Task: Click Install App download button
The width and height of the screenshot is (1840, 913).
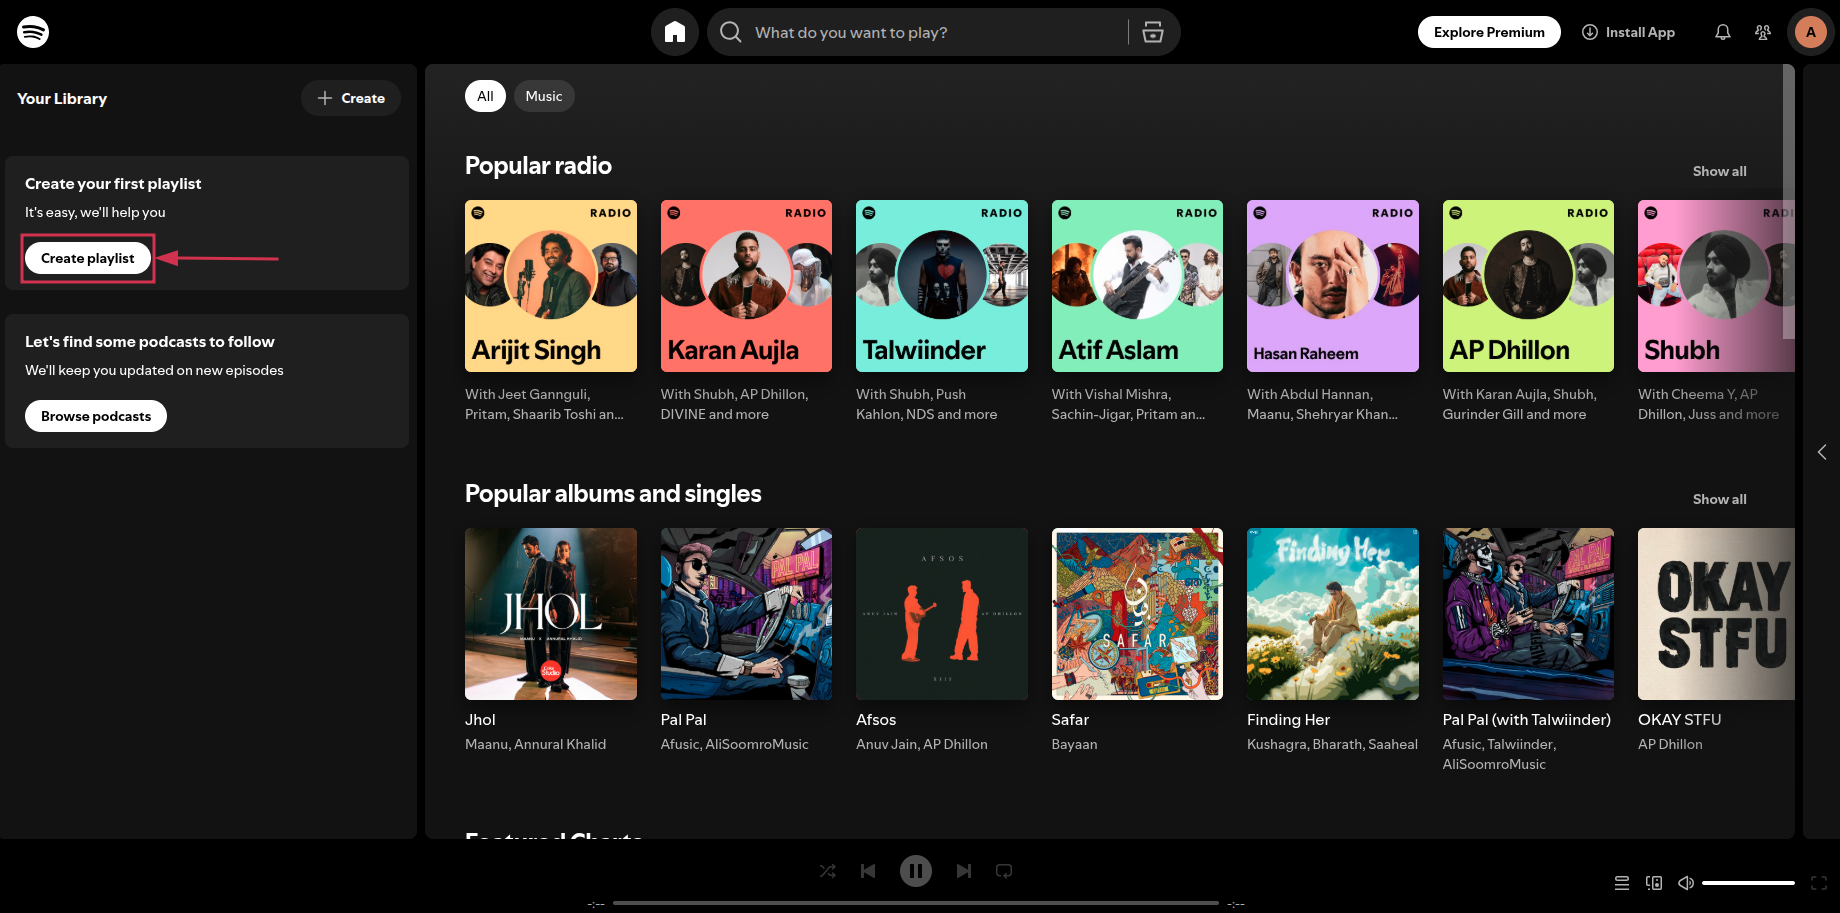Action: coord(1628,32)
